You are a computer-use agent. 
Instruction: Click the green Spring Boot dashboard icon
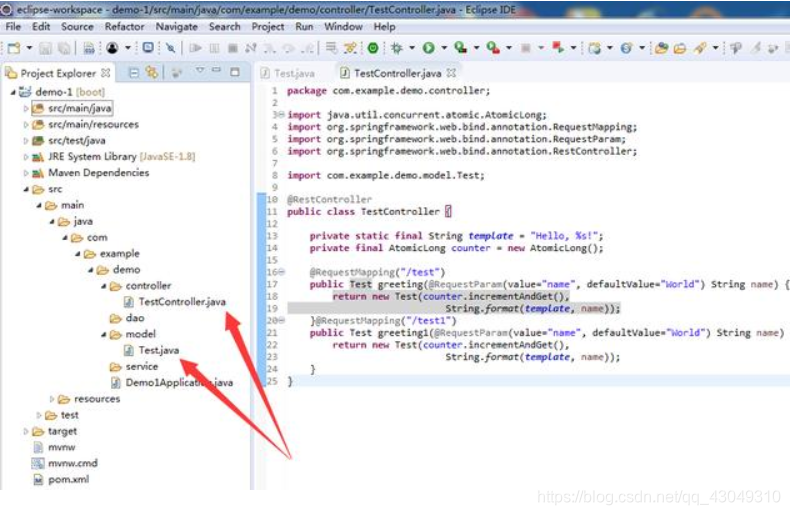point(373,48)
